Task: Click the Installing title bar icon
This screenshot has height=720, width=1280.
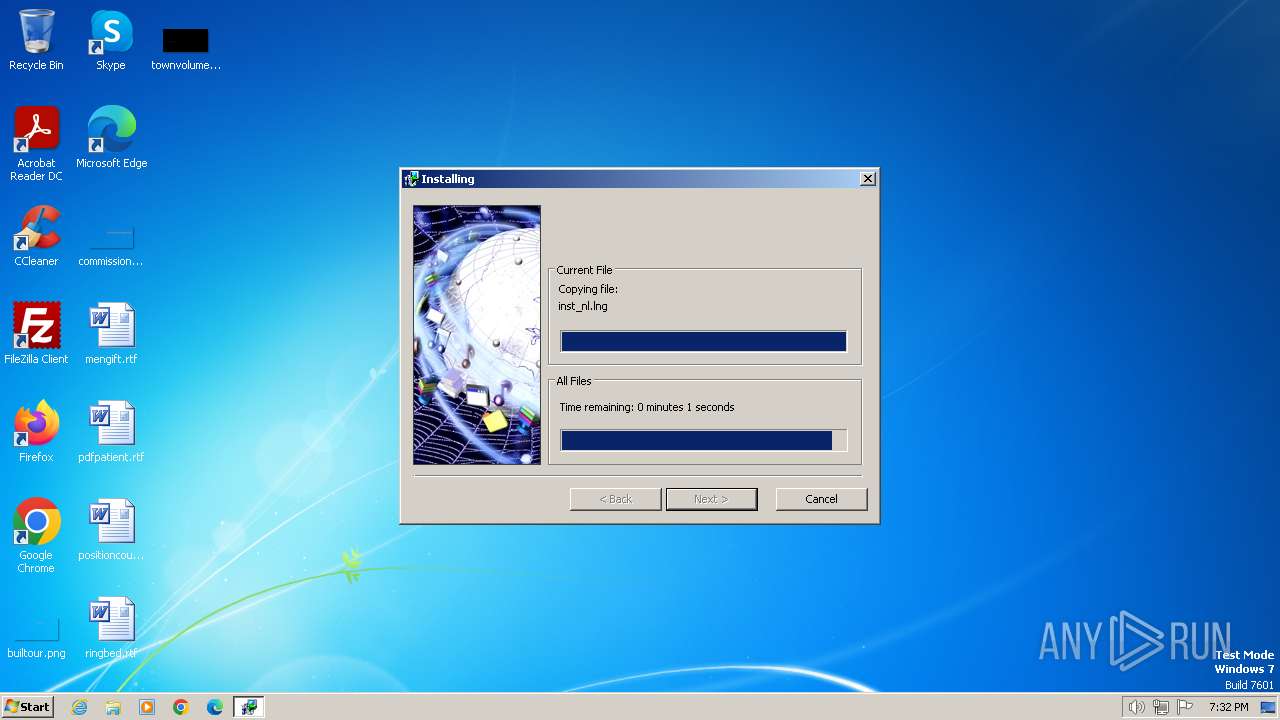Action: click(411, 179)
